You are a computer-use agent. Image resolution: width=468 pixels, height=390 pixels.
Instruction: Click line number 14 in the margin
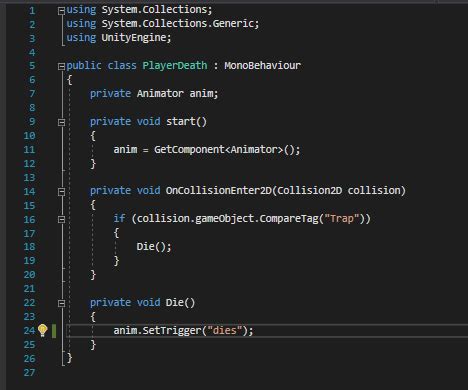point(29,191)
